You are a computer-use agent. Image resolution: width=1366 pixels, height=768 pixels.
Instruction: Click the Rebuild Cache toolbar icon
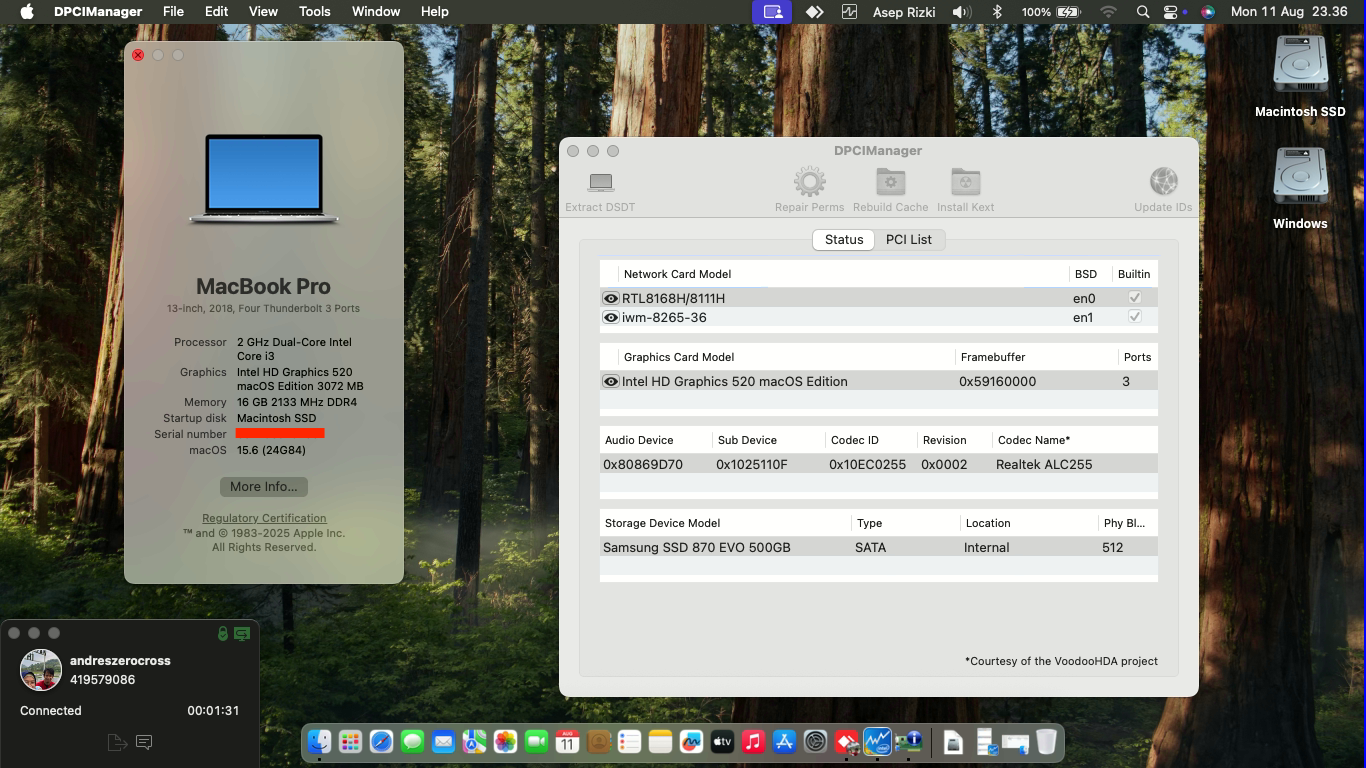pyautogui.click(x=890, y=183)
